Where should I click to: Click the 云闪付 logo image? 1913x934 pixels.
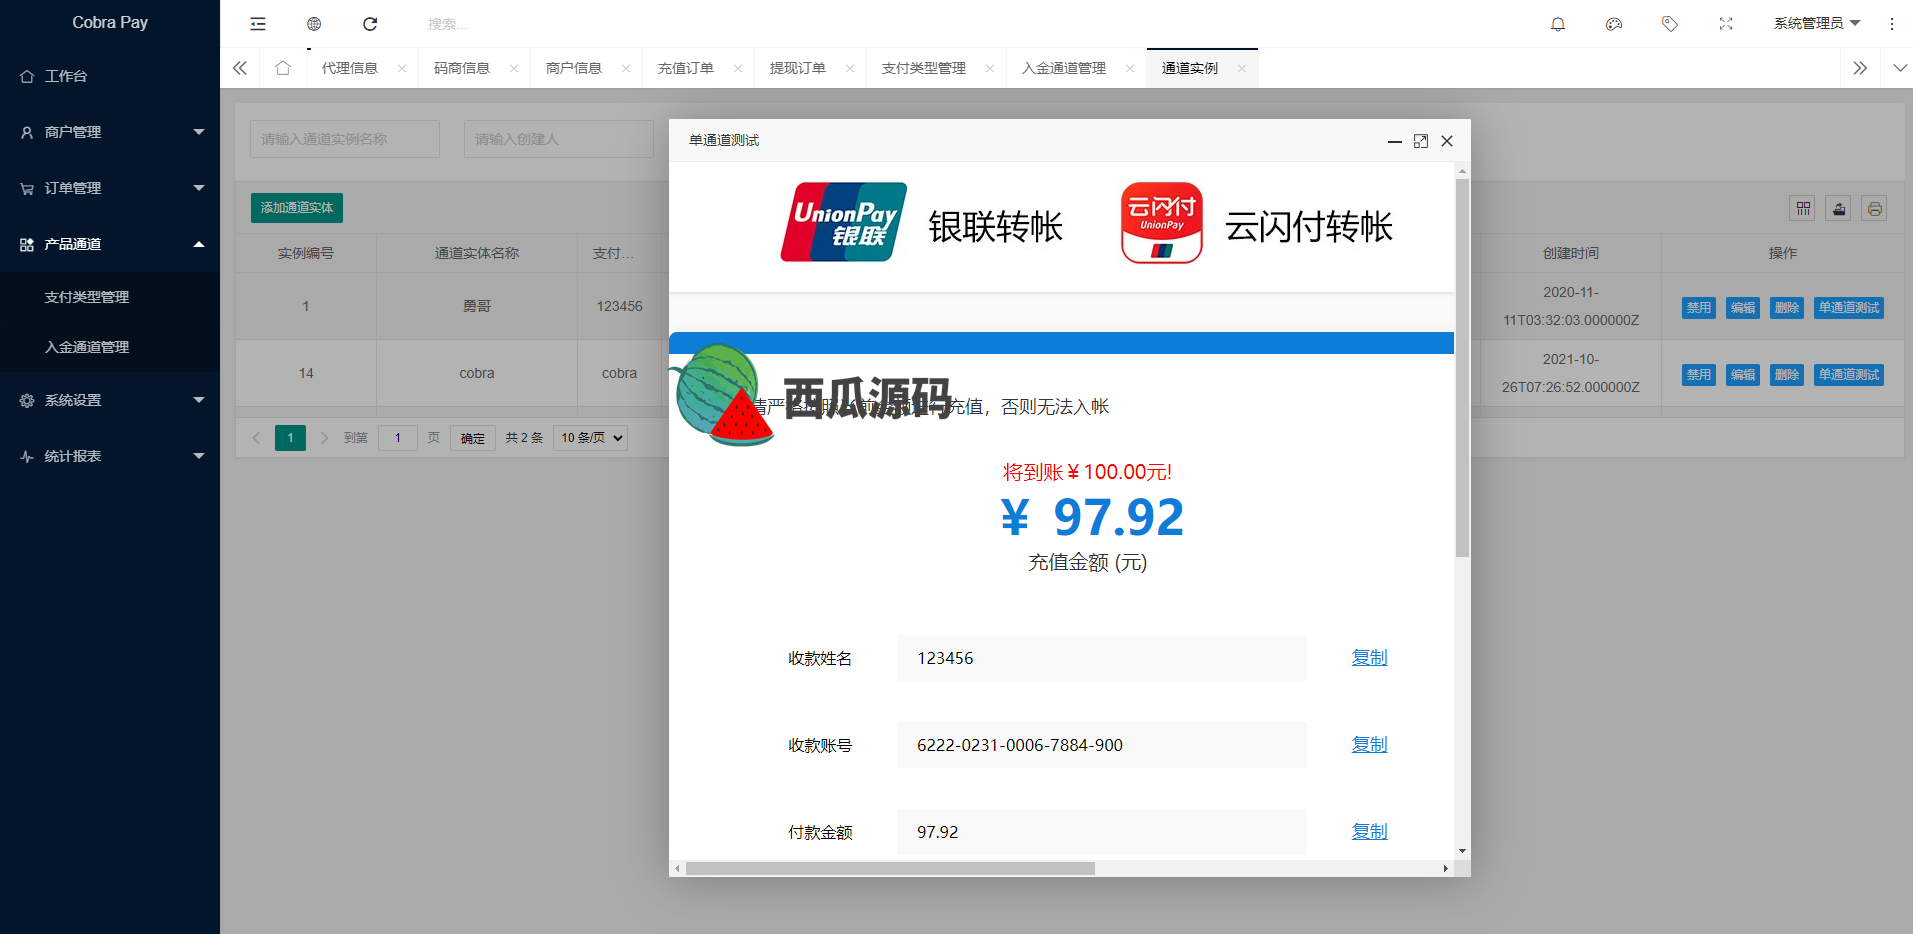tap(1162, 222)
